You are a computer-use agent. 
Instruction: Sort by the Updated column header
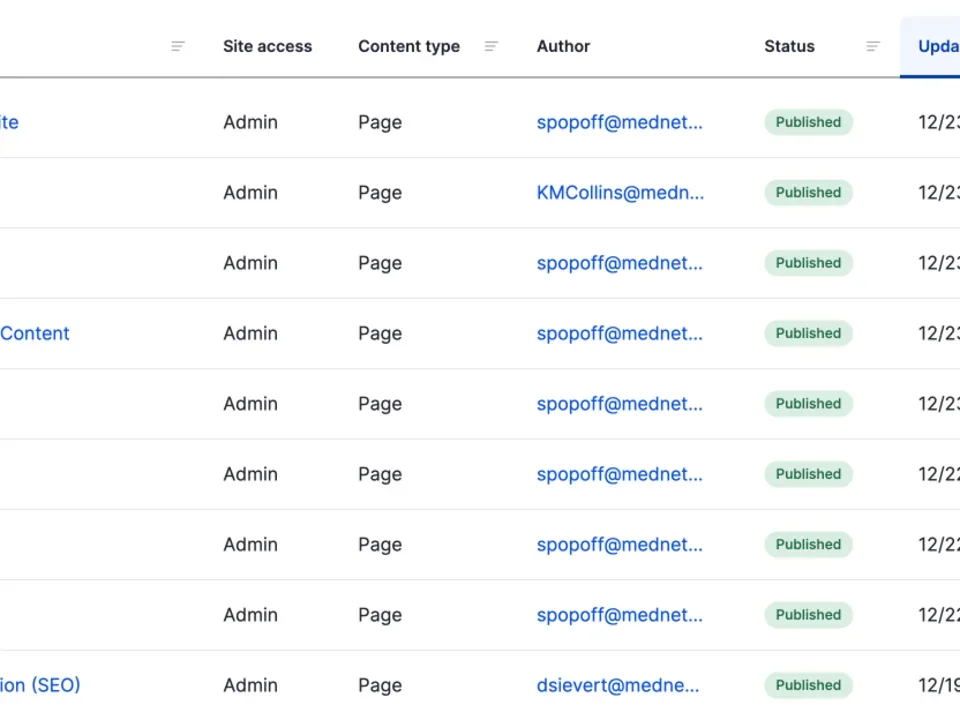tap(938, 46)
